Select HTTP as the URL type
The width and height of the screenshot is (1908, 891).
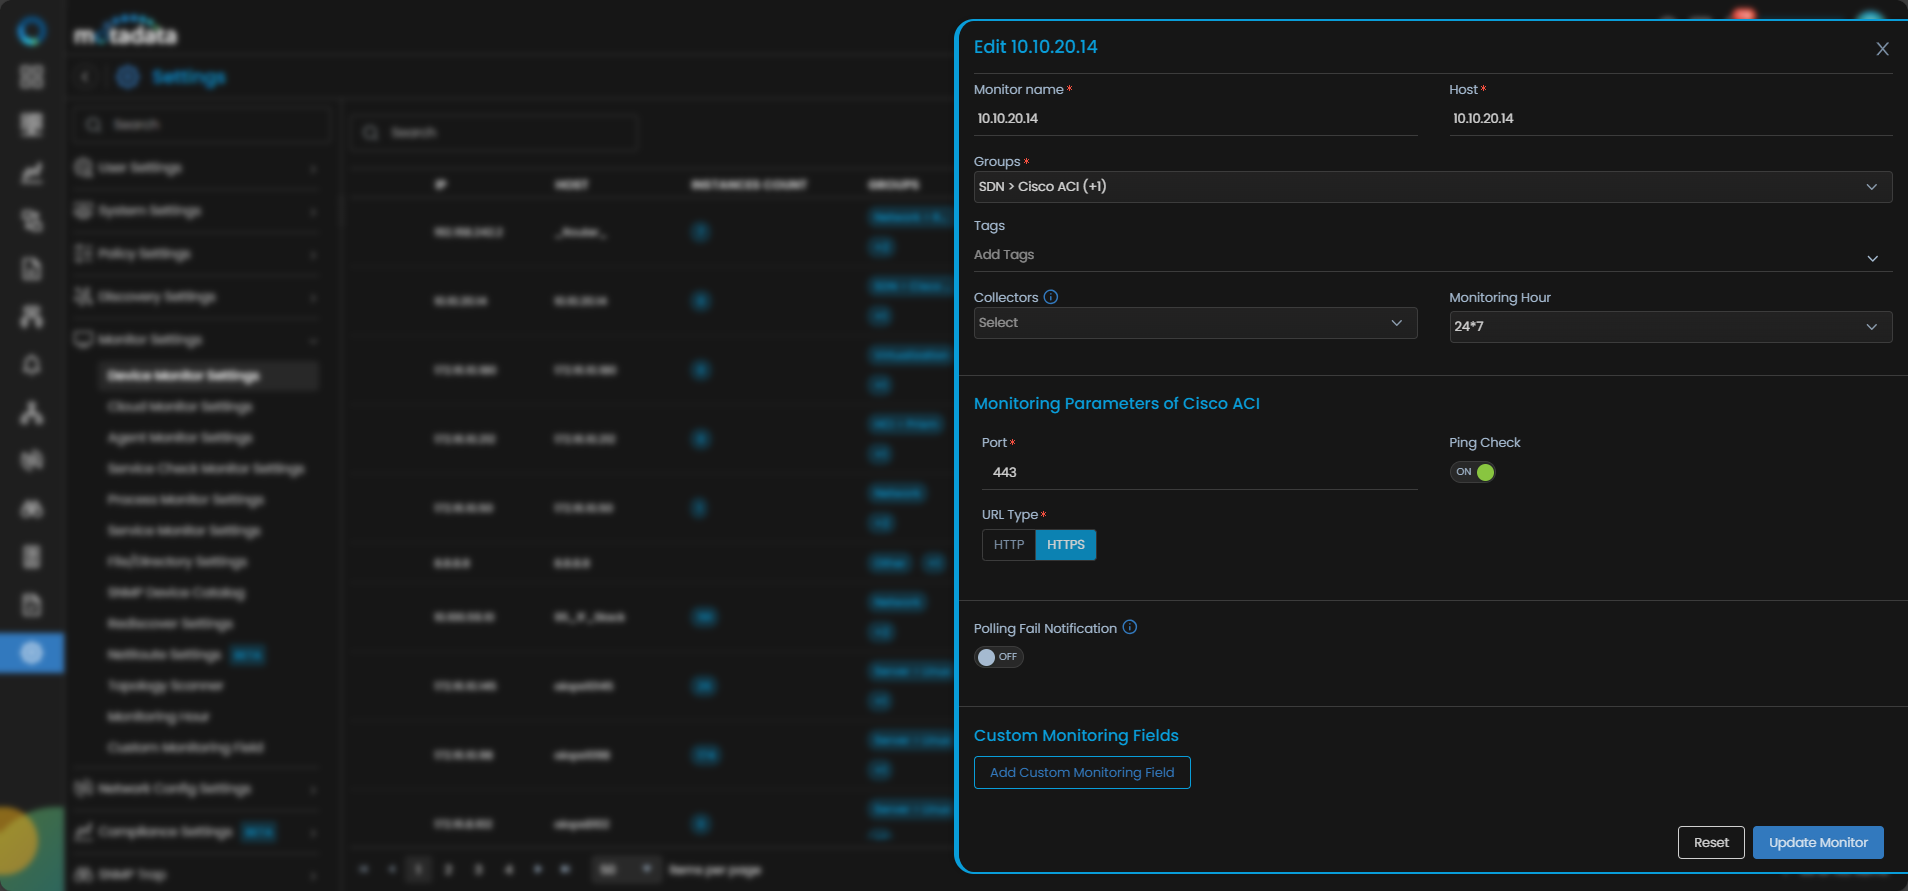click(x=1009, y=545)
